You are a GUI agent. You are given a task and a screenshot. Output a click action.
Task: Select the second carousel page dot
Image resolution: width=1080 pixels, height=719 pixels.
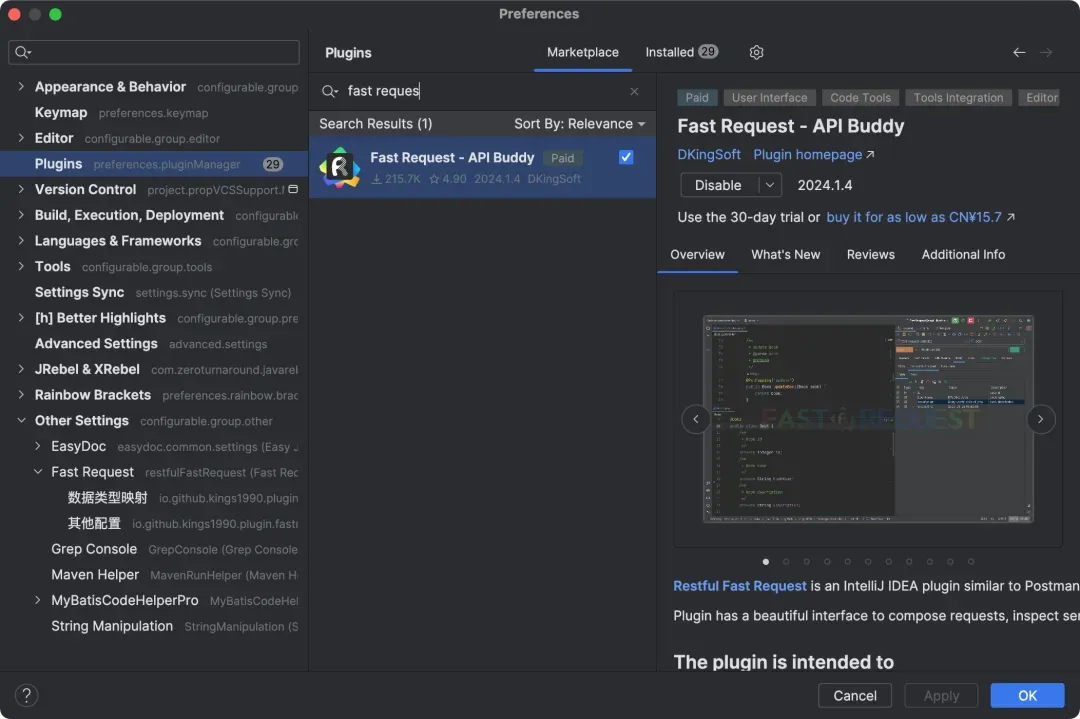[786, 561]
